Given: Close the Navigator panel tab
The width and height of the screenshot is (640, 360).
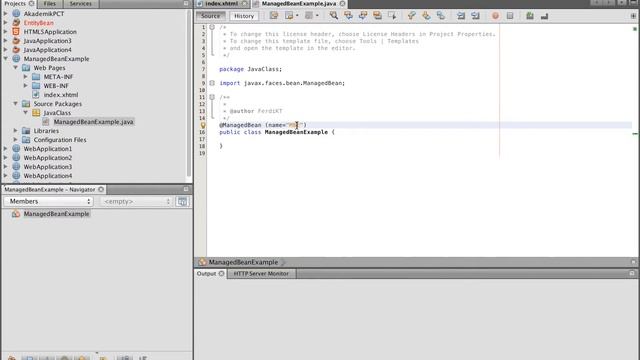Looking at the screenshot, I should pyautogui.click(x=101, y=189).
